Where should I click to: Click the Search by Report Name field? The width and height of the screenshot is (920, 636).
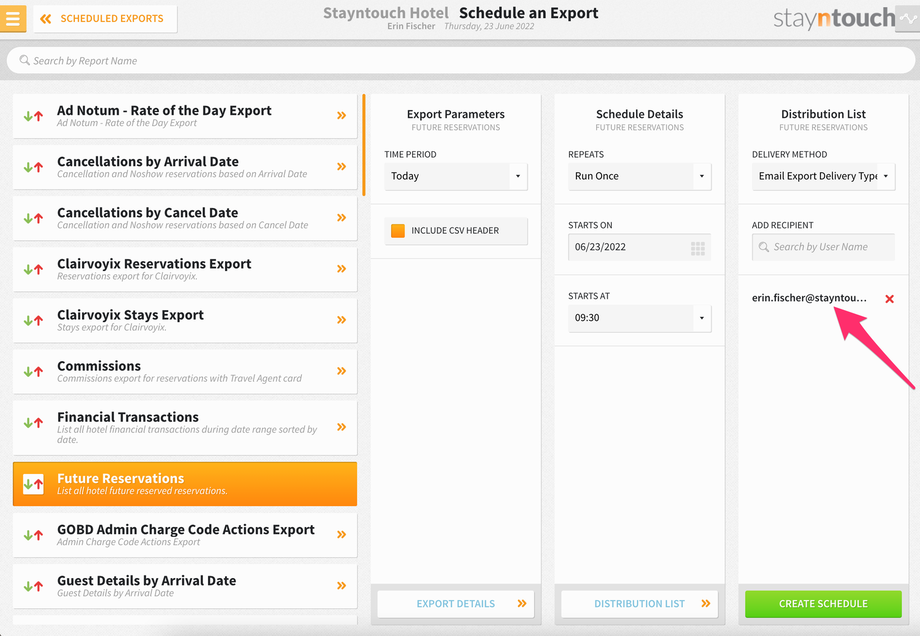pos(461,60)
